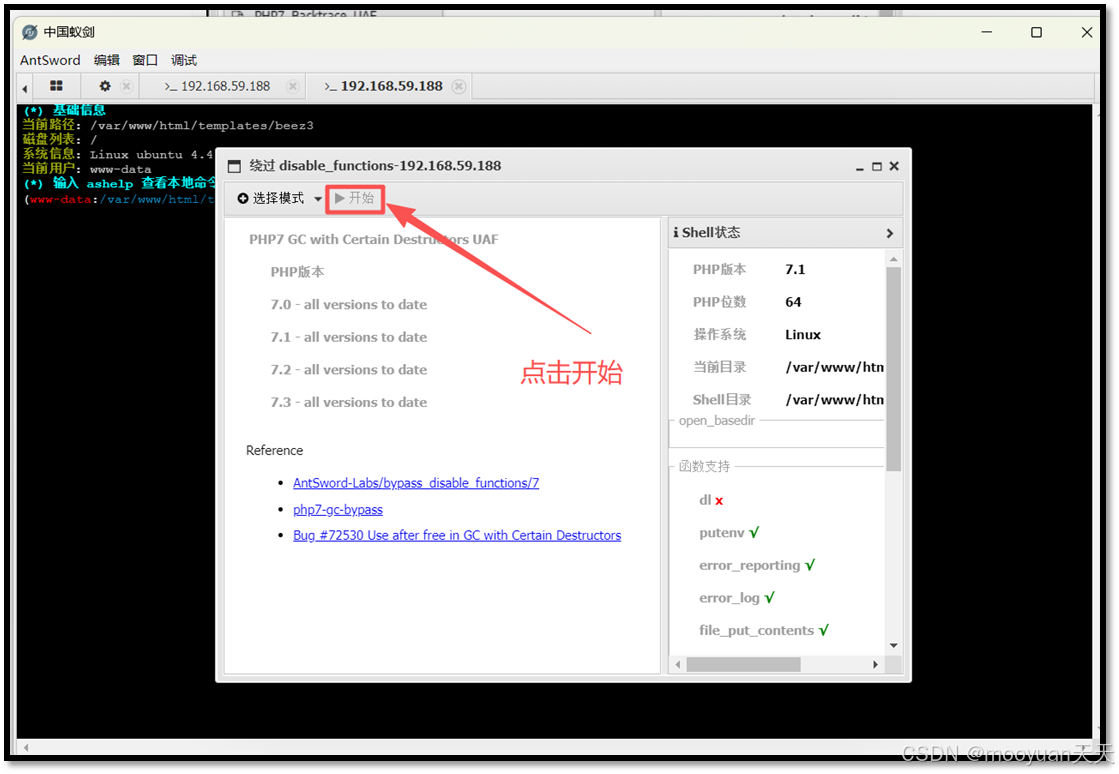Click the 当前目录 path value

tap(834, 367)
